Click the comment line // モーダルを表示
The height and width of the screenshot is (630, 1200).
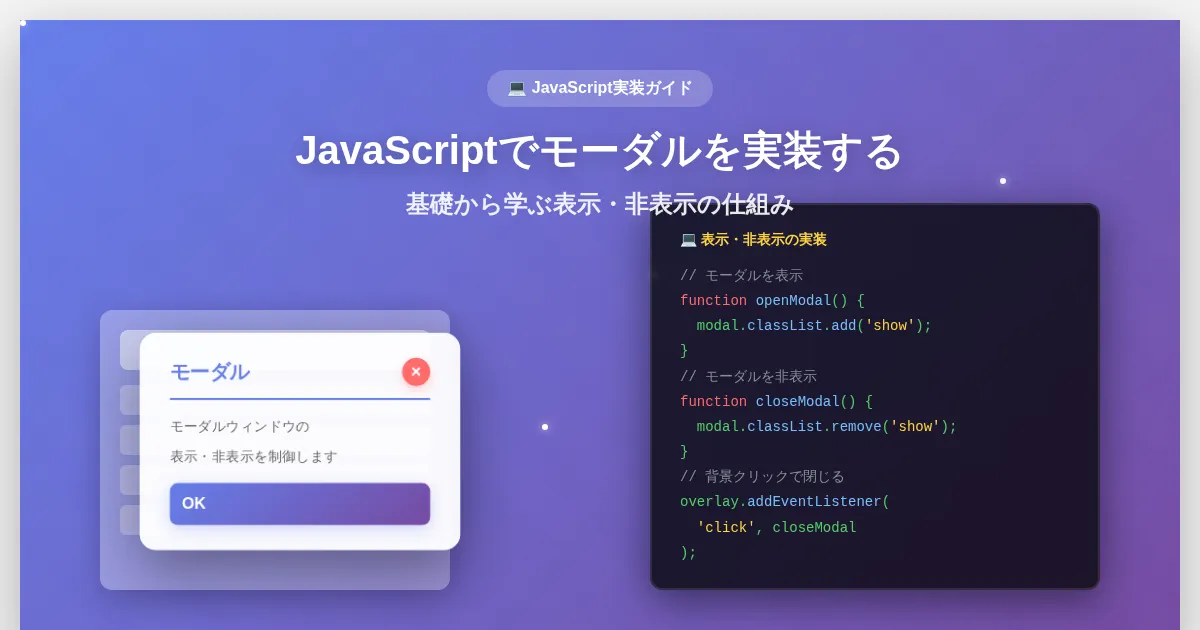(x=741, y=275)
